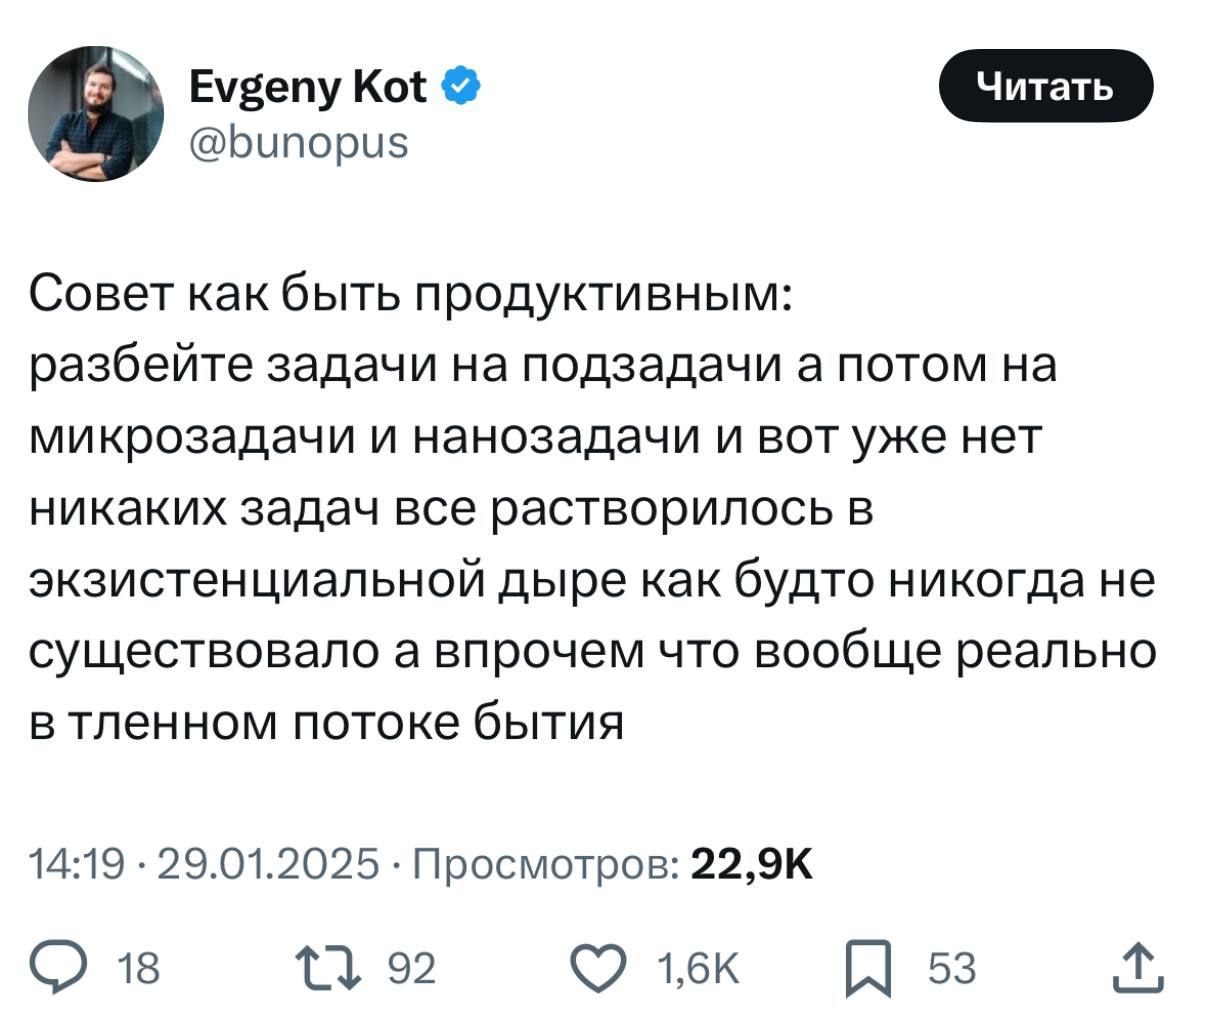This screenshot has height=1024, width=1206.
Task: Select the views count 22,9K
Action: (x=754, y=862)
